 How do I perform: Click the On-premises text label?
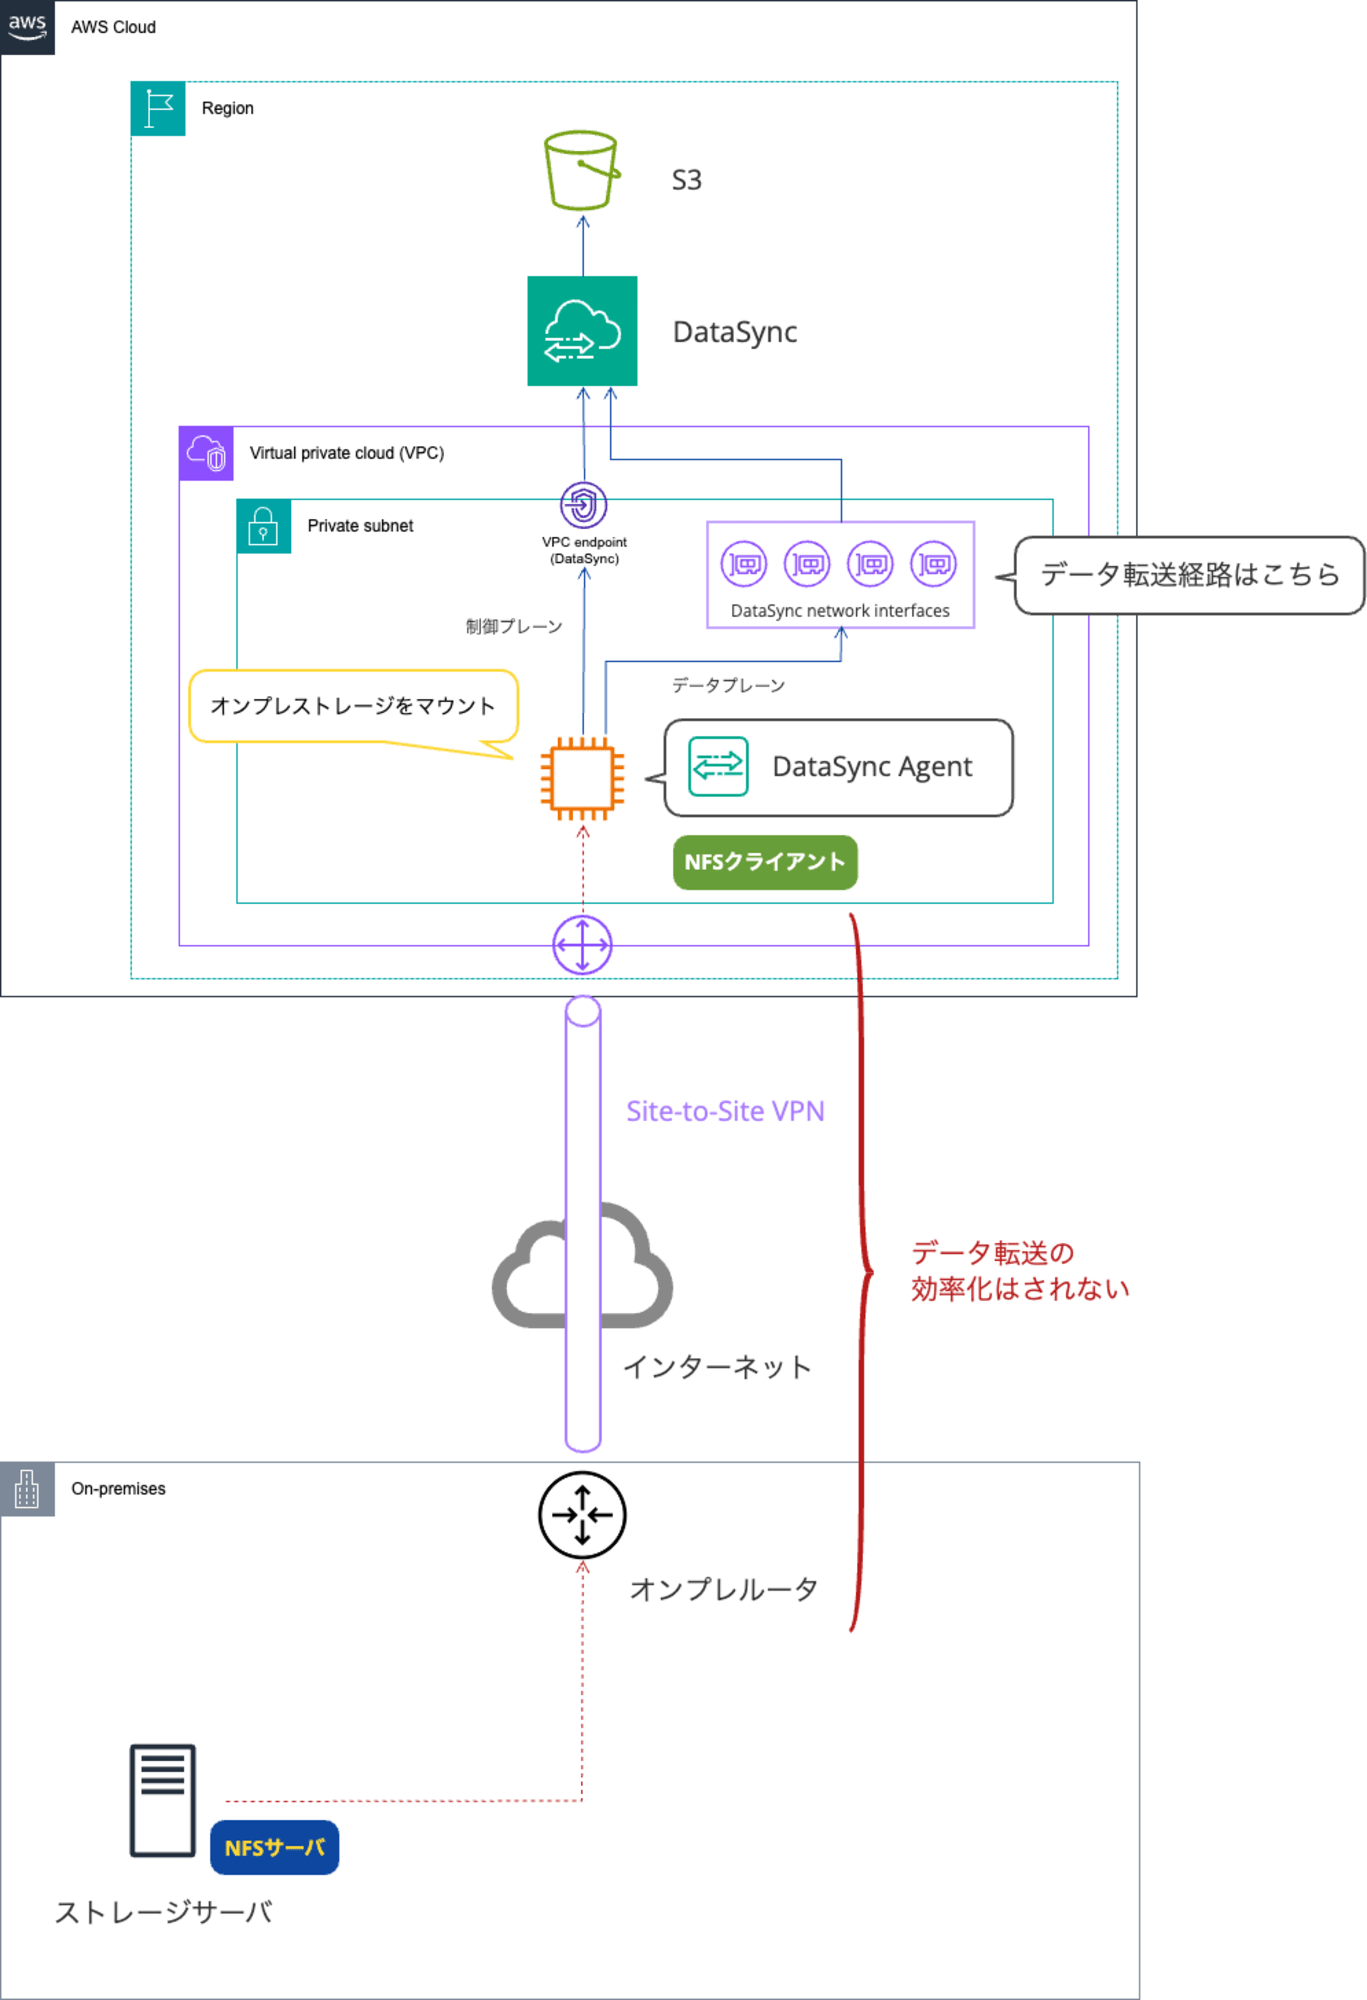click(x=118, y=1489)
